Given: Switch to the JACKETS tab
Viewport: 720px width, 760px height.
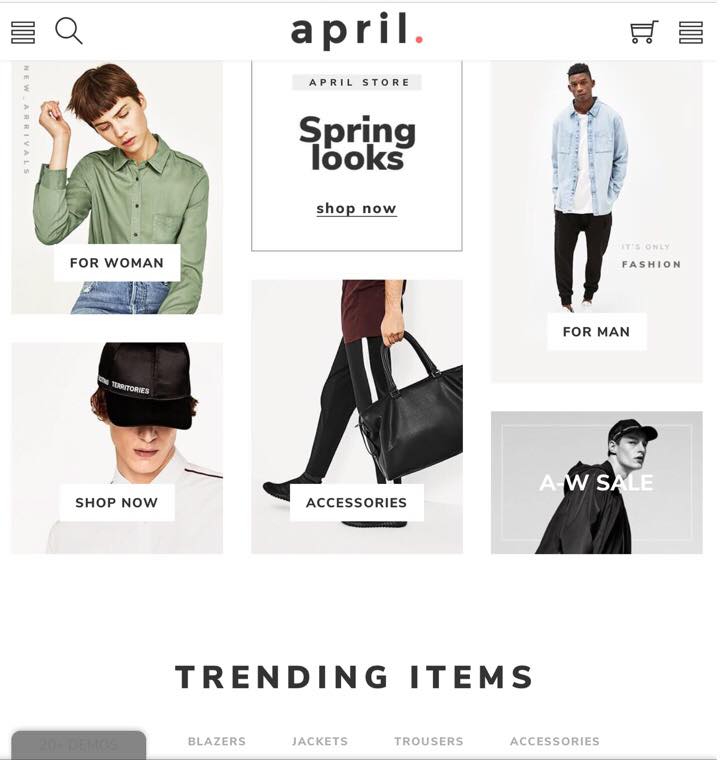Looking at the screenshot, I should point(320,741).
